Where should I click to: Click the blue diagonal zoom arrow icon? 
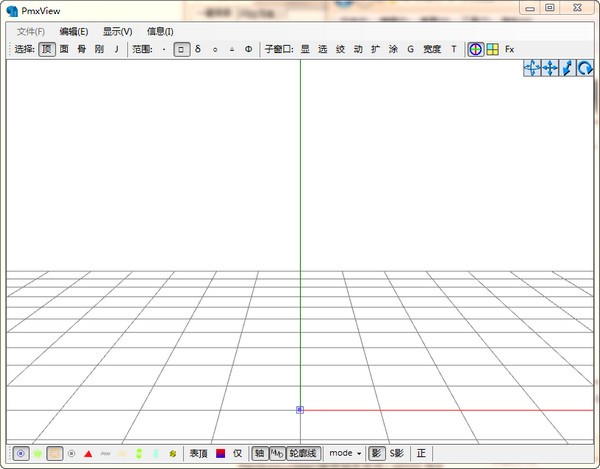(x=567, y=68)
